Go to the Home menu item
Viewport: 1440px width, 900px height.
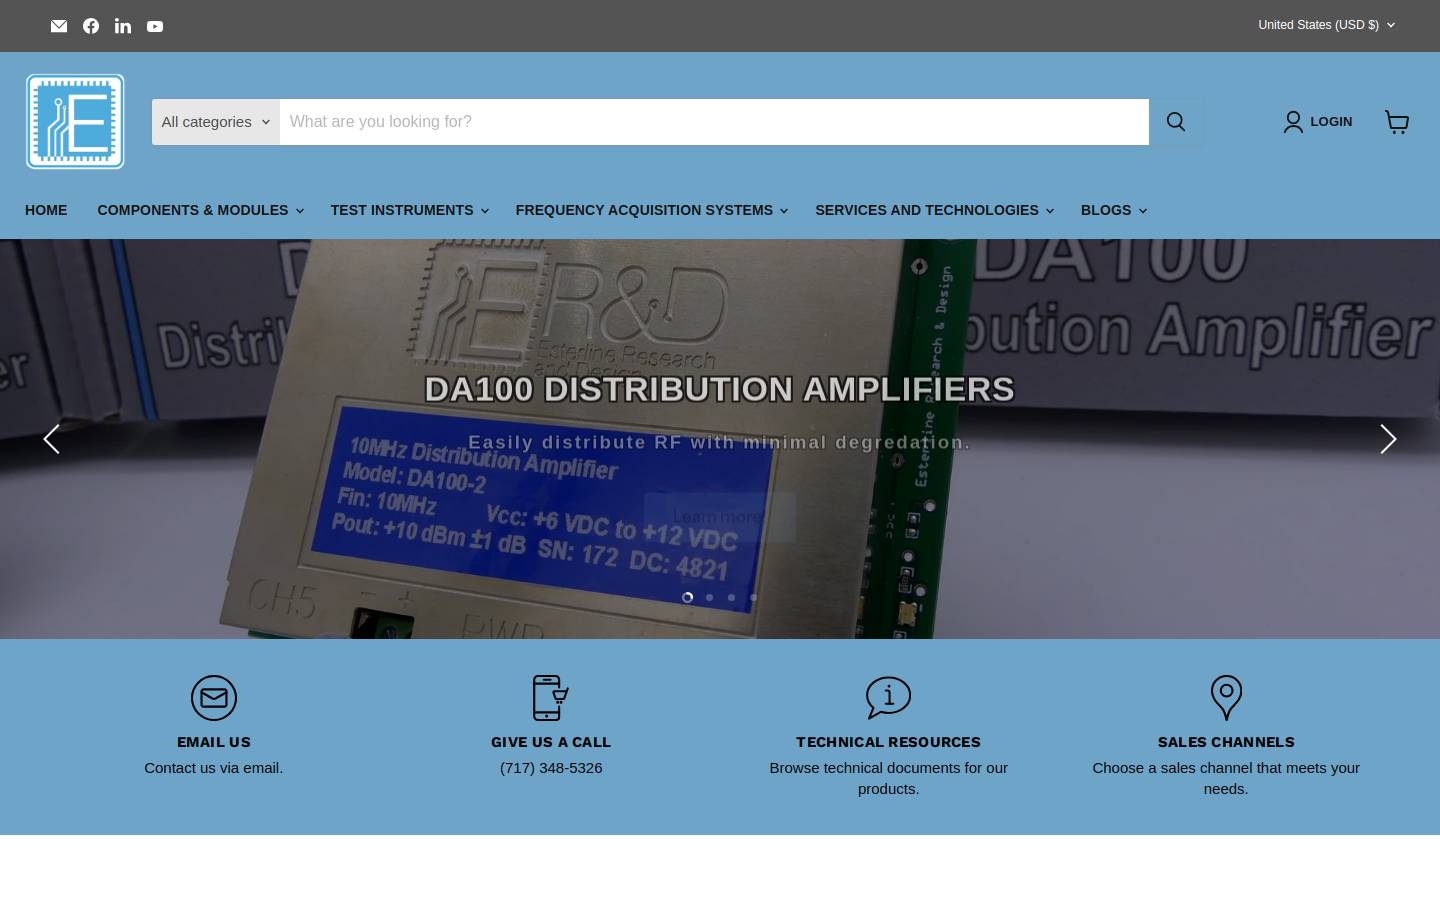[46, 210]
